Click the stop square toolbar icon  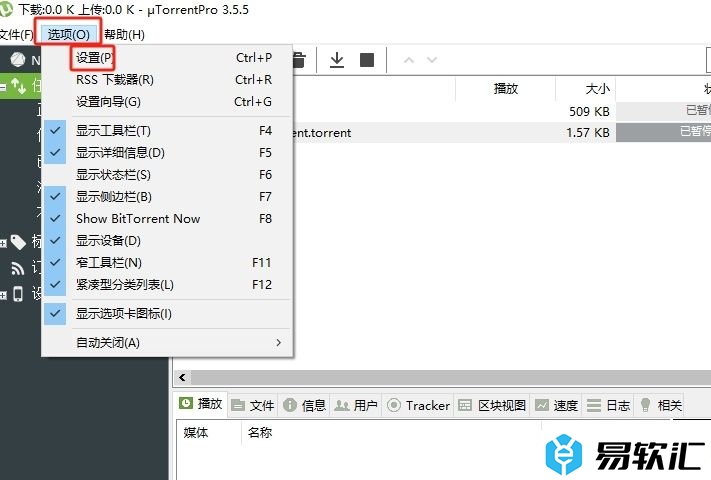367,60
